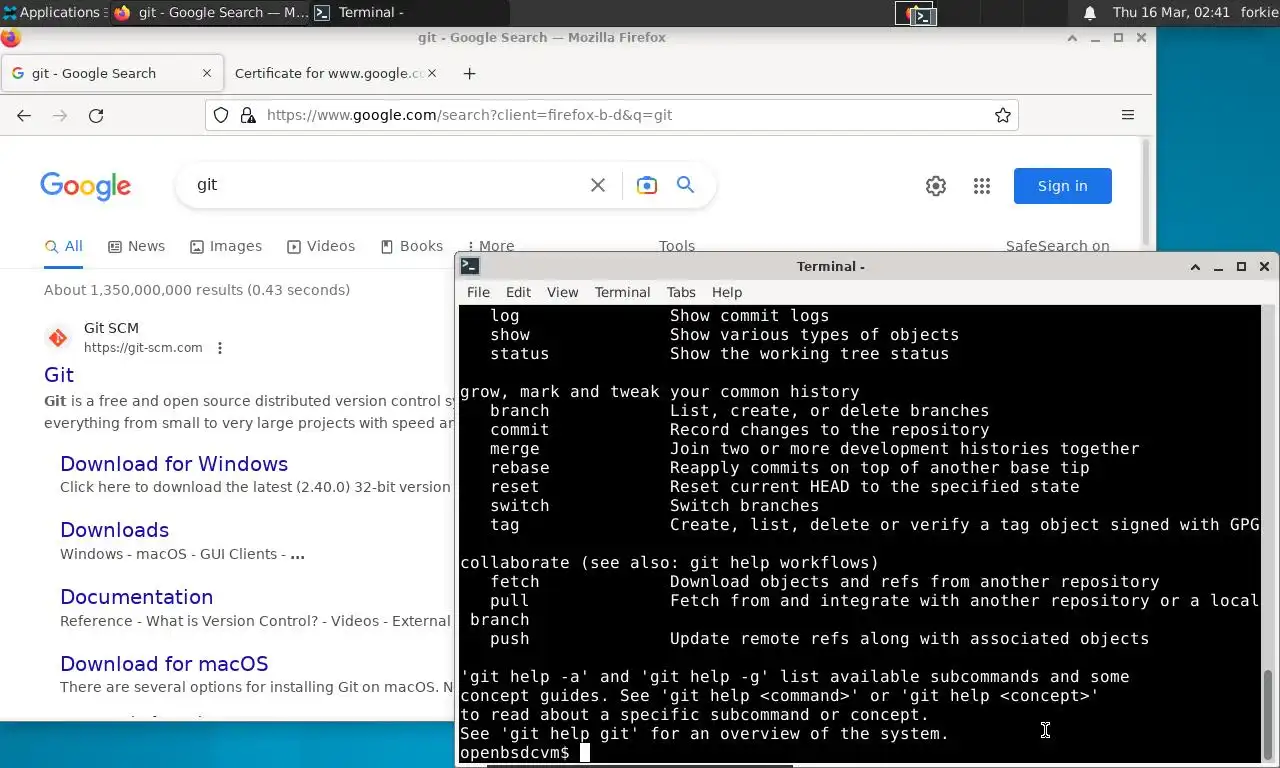
Task: Open Google quick settings gear
Action: [x=936, y=186]
